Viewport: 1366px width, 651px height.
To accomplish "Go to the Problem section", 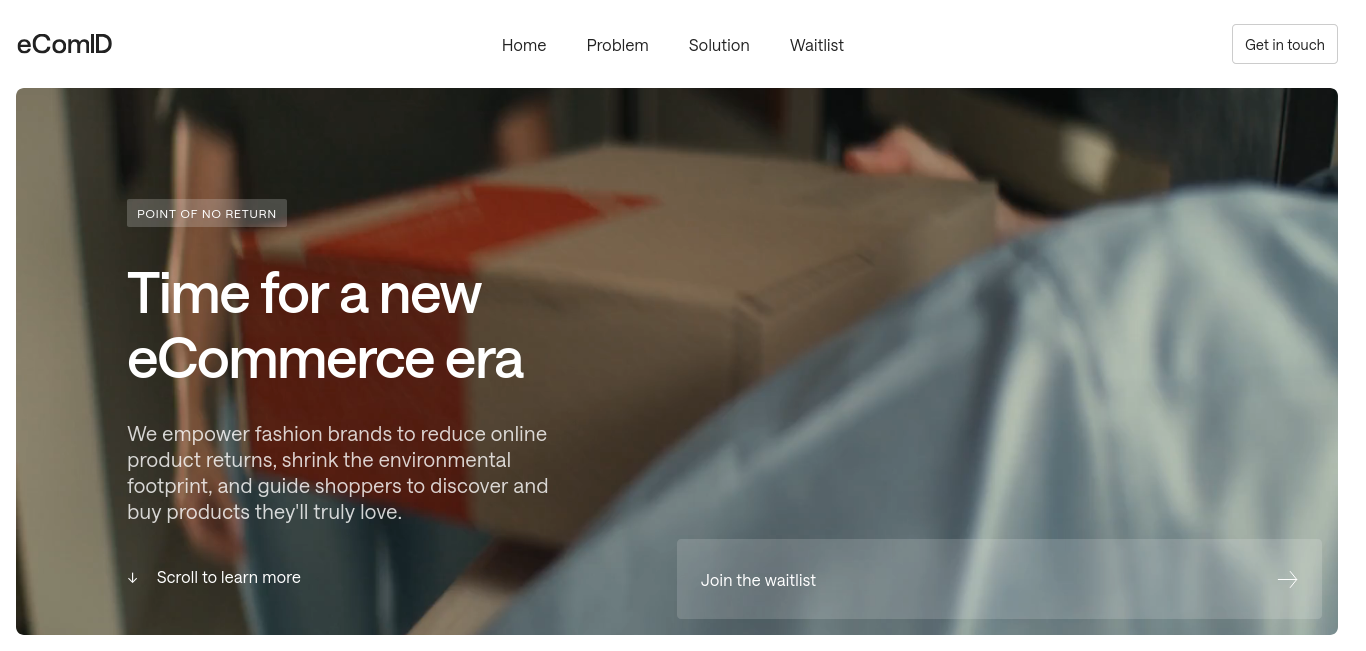I will pyautogui.click(x=618, y=45).
